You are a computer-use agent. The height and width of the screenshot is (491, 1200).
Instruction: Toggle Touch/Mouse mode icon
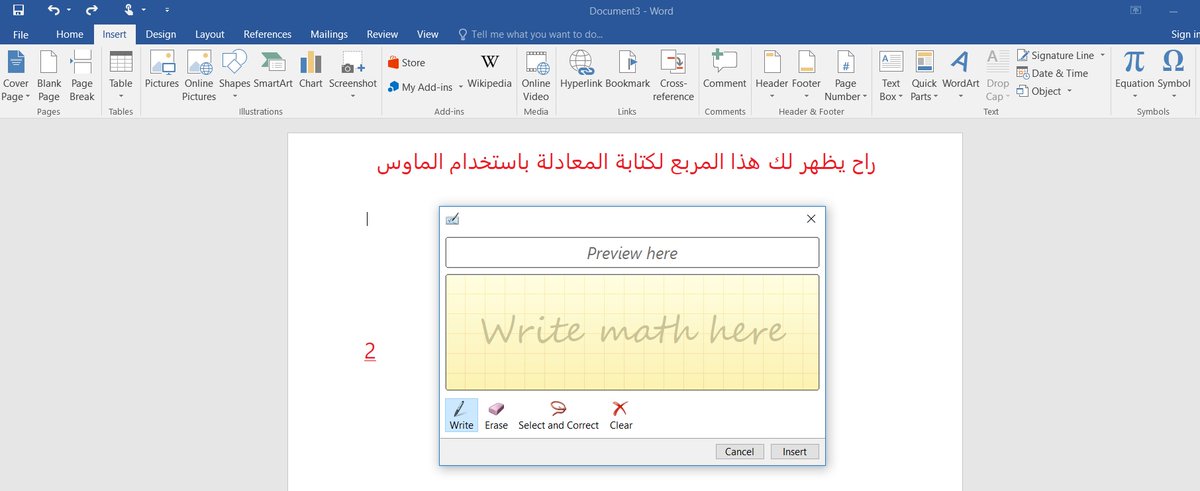129,10
